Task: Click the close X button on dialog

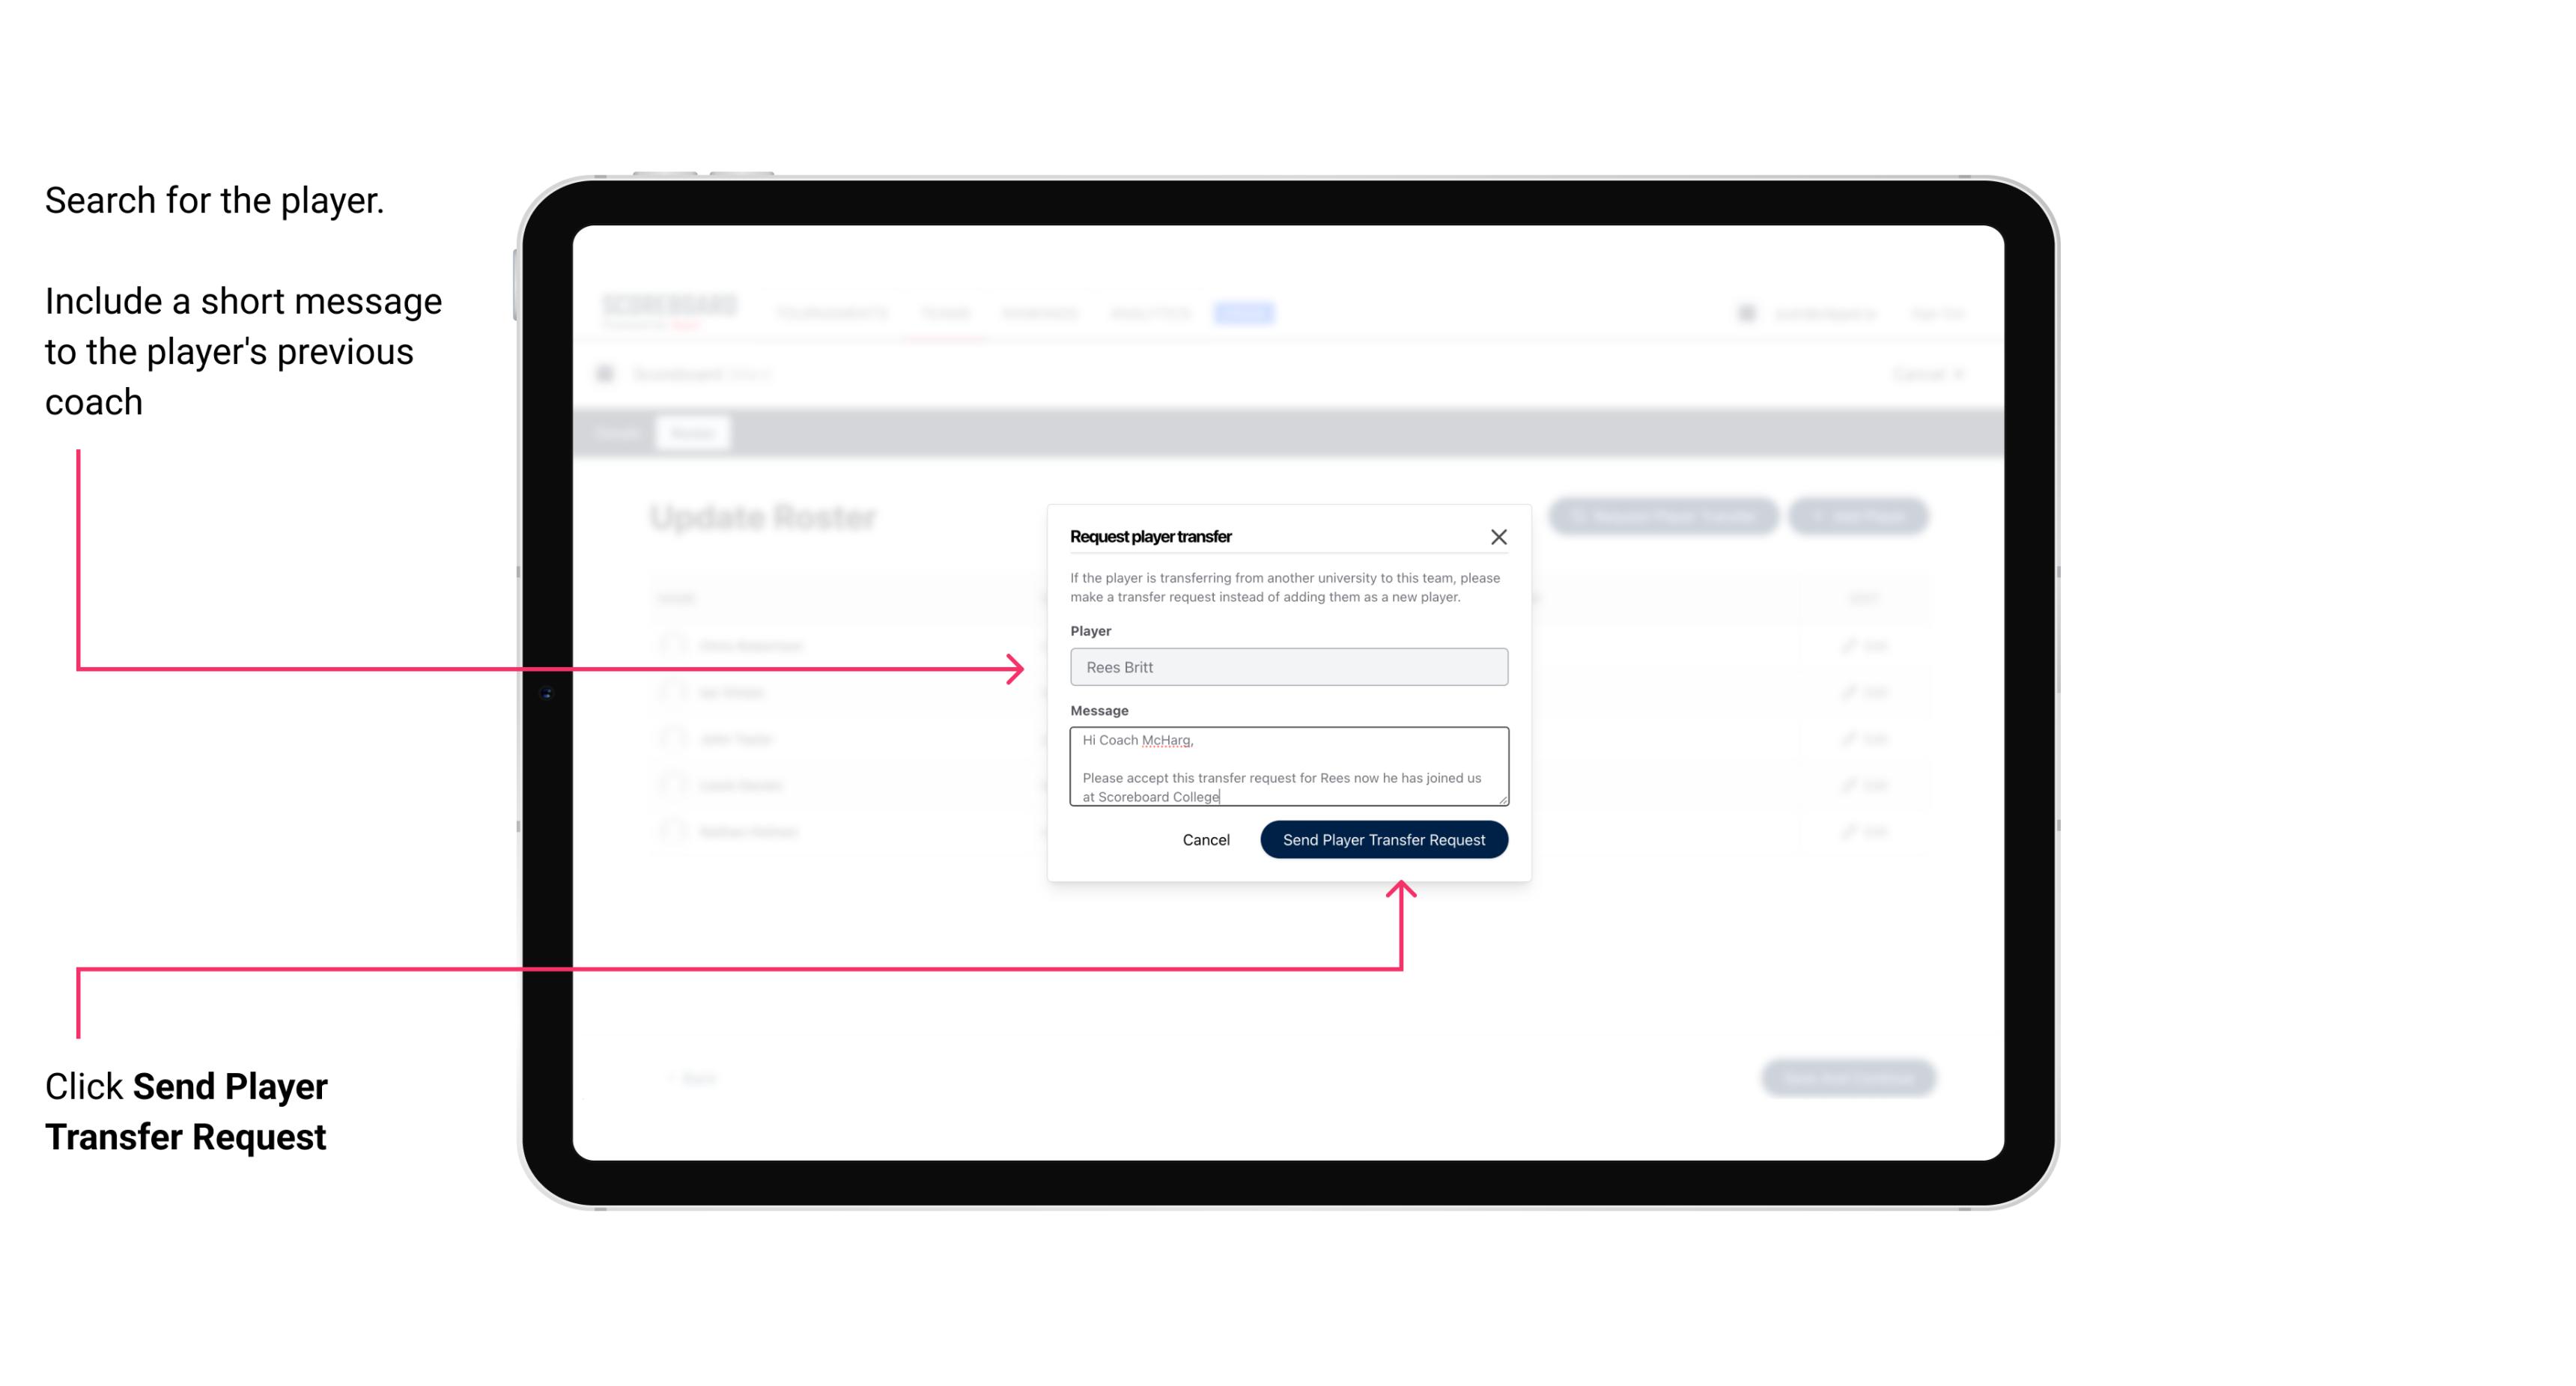Action: tap(1499, 536)
